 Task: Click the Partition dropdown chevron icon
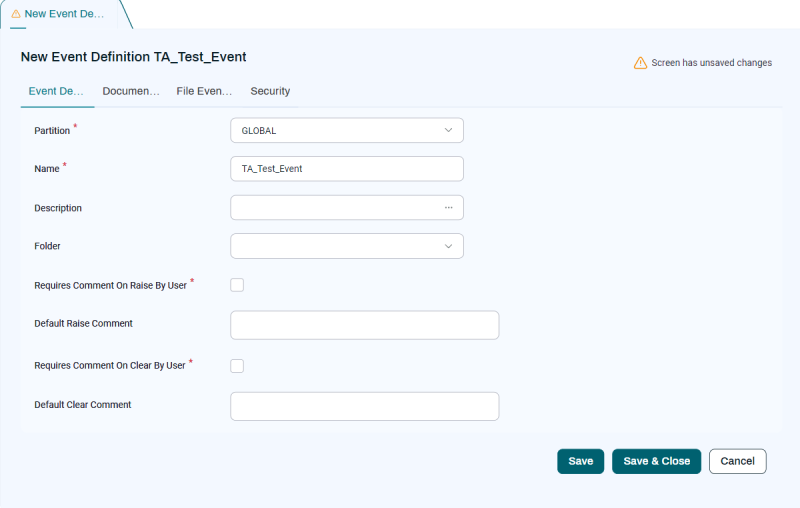(448, 130)
